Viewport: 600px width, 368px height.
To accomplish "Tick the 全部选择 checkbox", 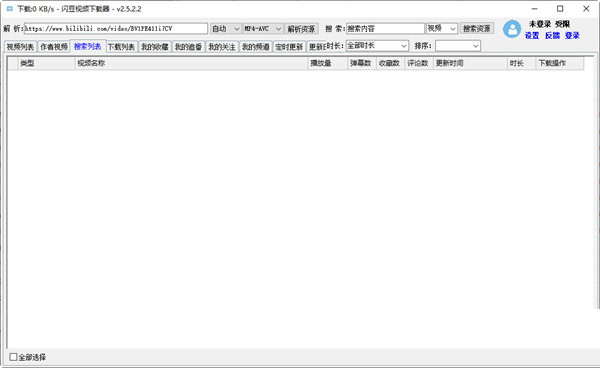I will click(13, 357).
